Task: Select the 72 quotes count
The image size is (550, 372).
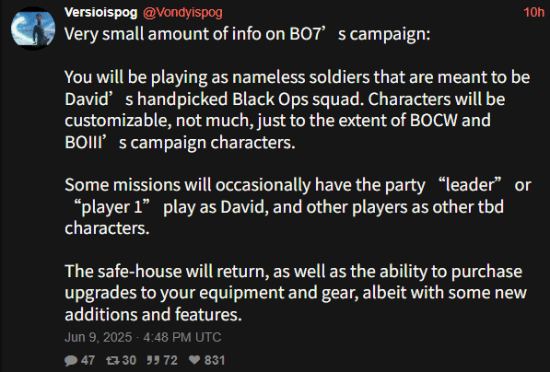Action: tap(170, 360)
